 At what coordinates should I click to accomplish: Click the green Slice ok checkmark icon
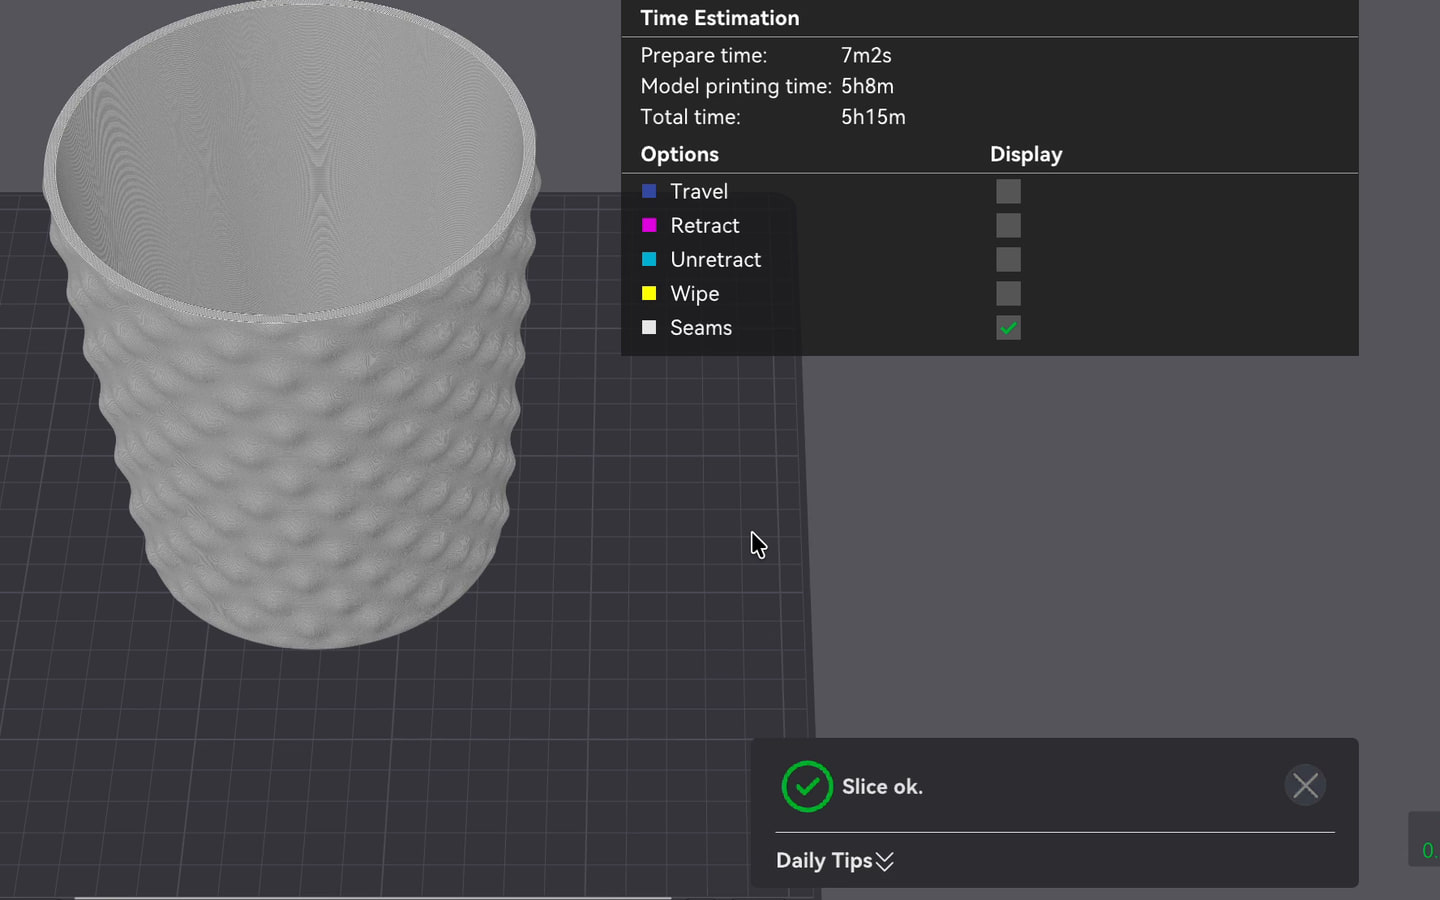pyautogui.click(x=807, y=786)
